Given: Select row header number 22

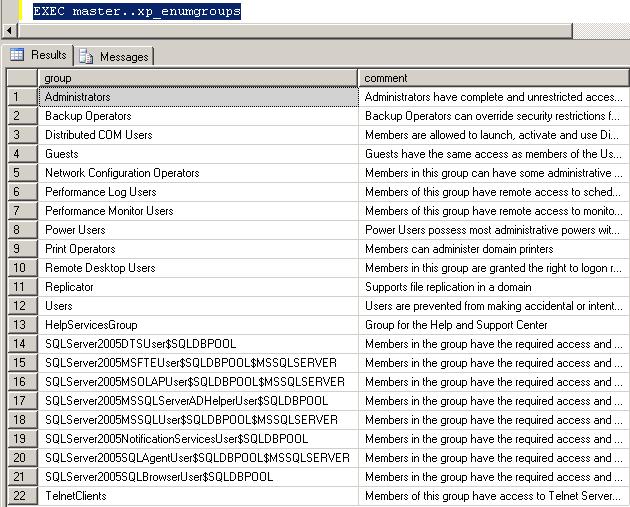Looking at the screenshot, I should [21, 496].
